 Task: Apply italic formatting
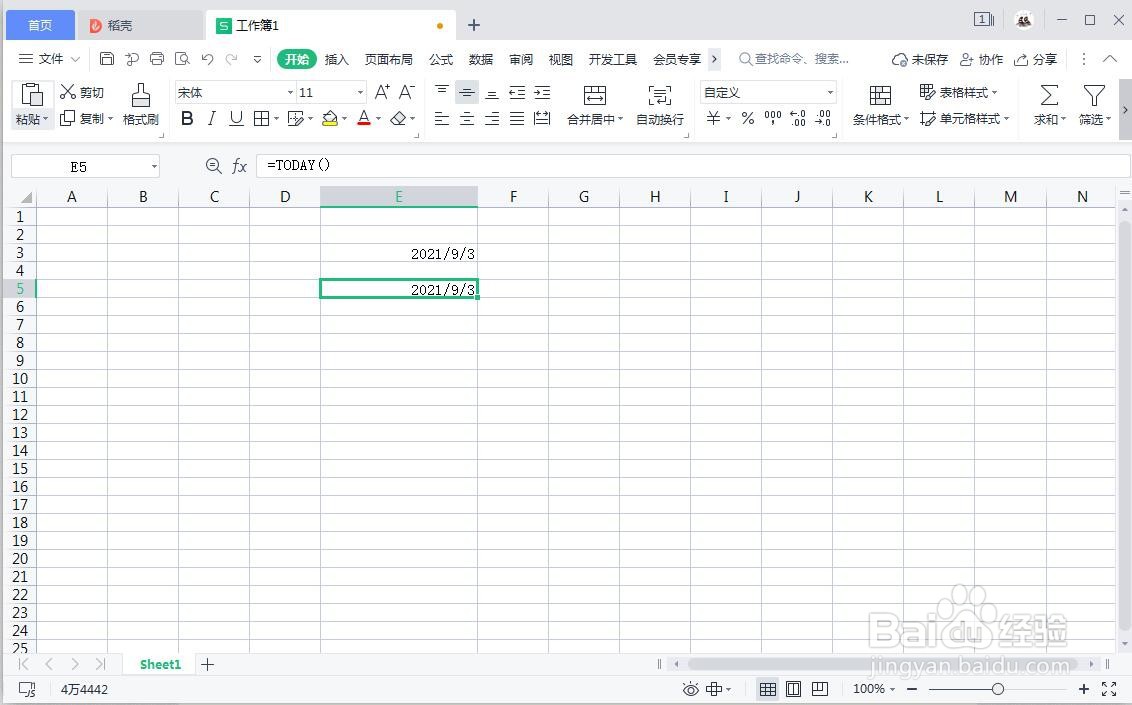click(211, 118)
